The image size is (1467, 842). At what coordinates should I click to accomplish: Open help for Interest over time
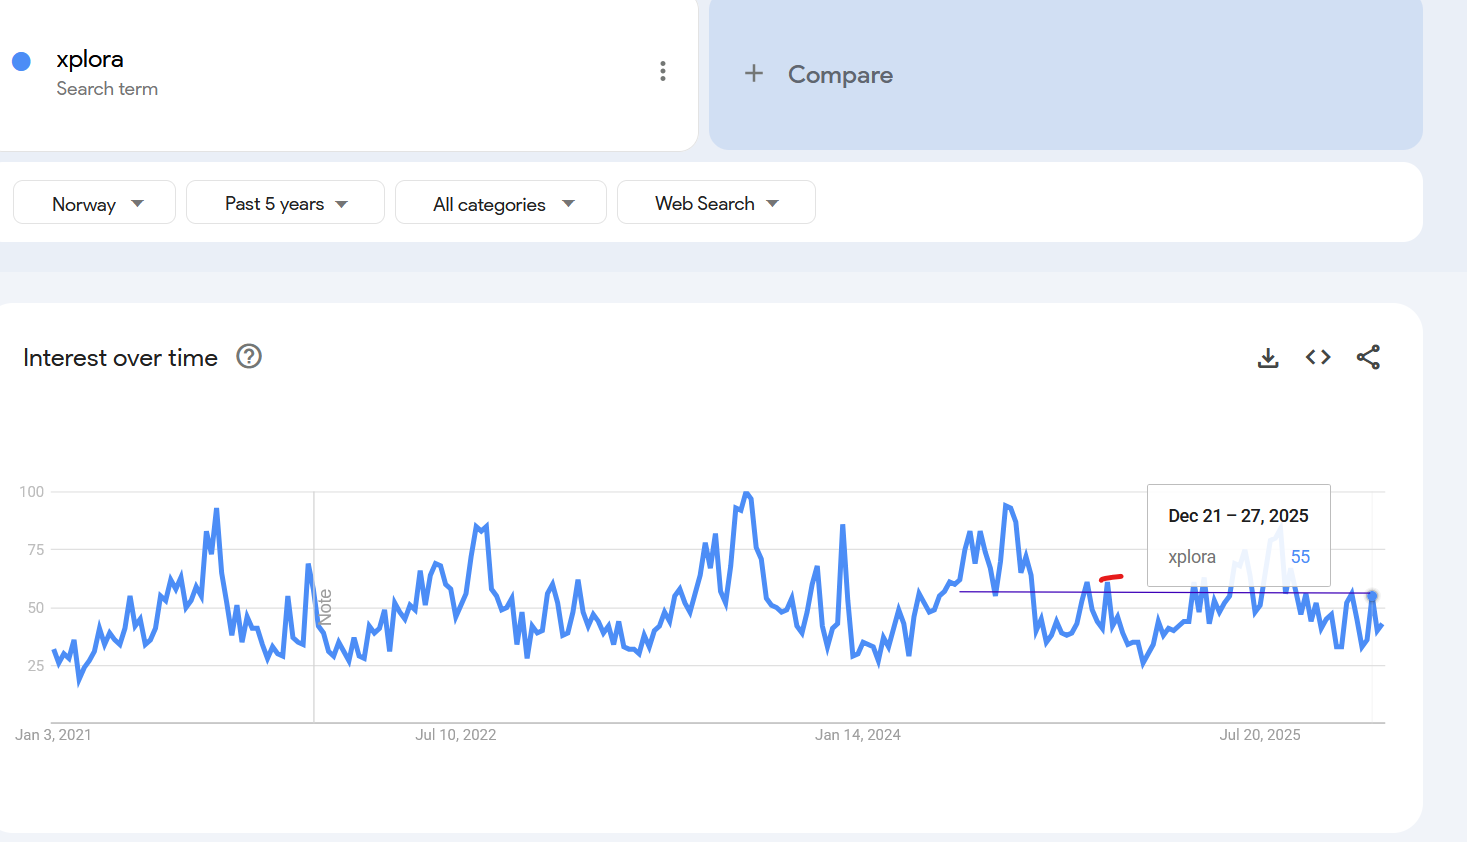tap(249, 357)
